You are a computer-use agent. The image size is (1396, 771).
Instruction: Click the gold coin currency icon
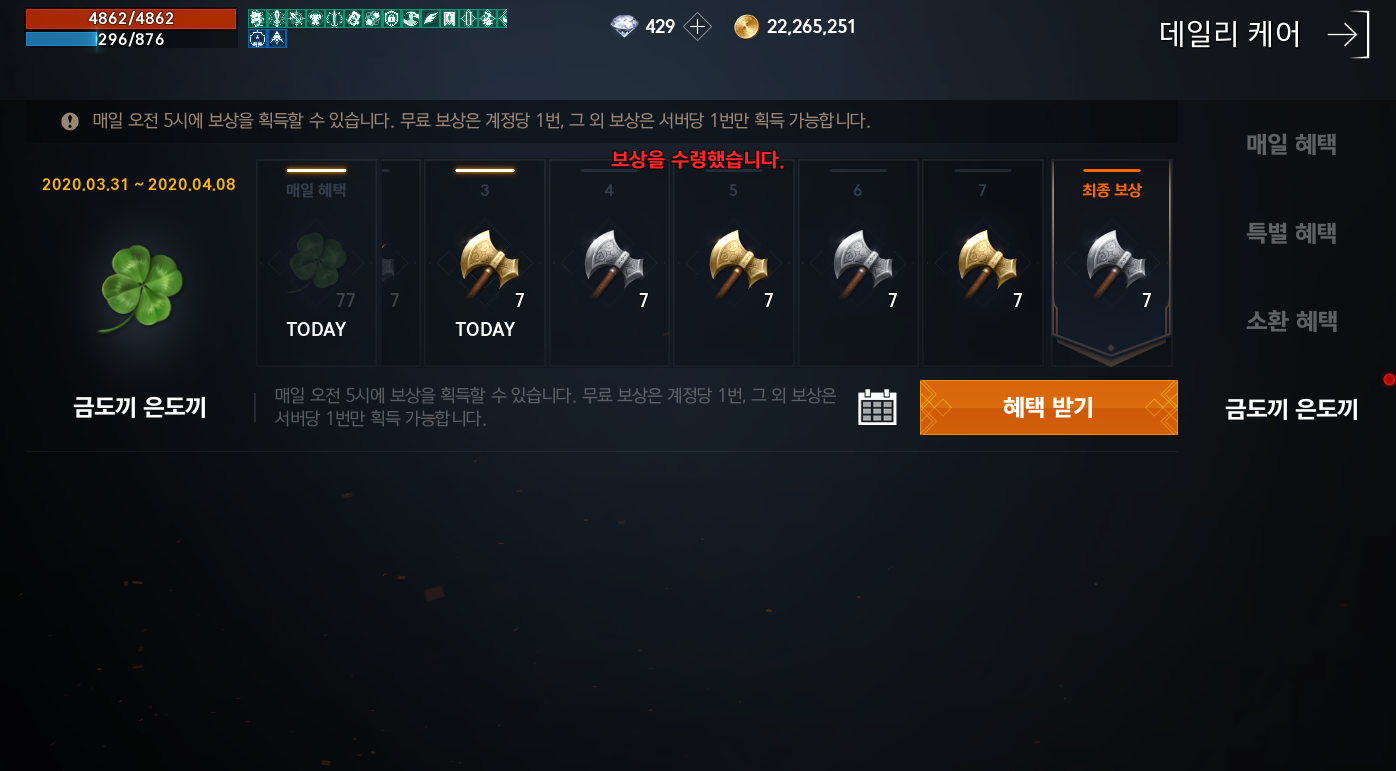(x=746, y=27)
